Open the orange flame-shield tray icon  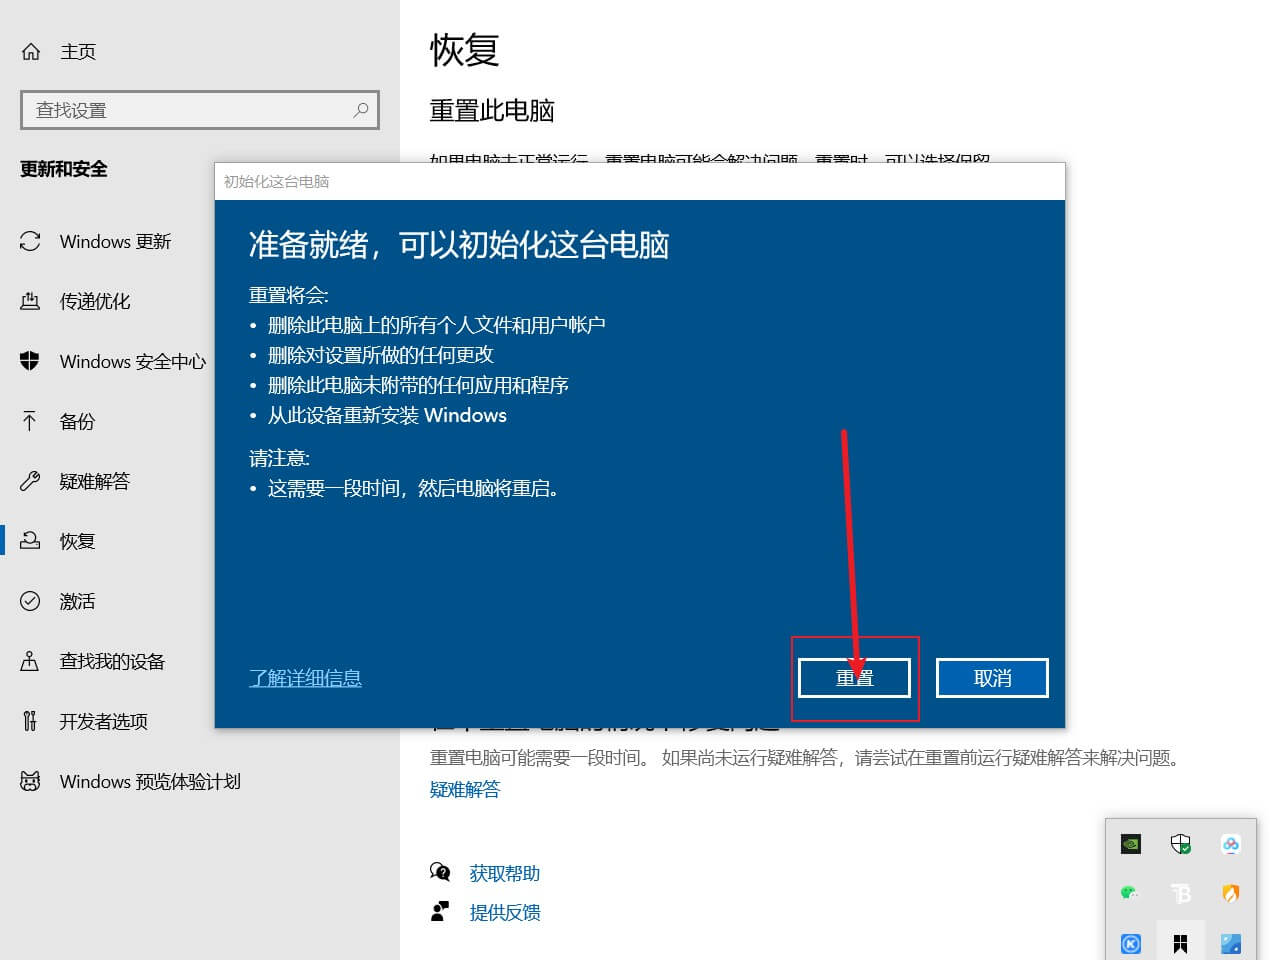[x=1231, y=894]
